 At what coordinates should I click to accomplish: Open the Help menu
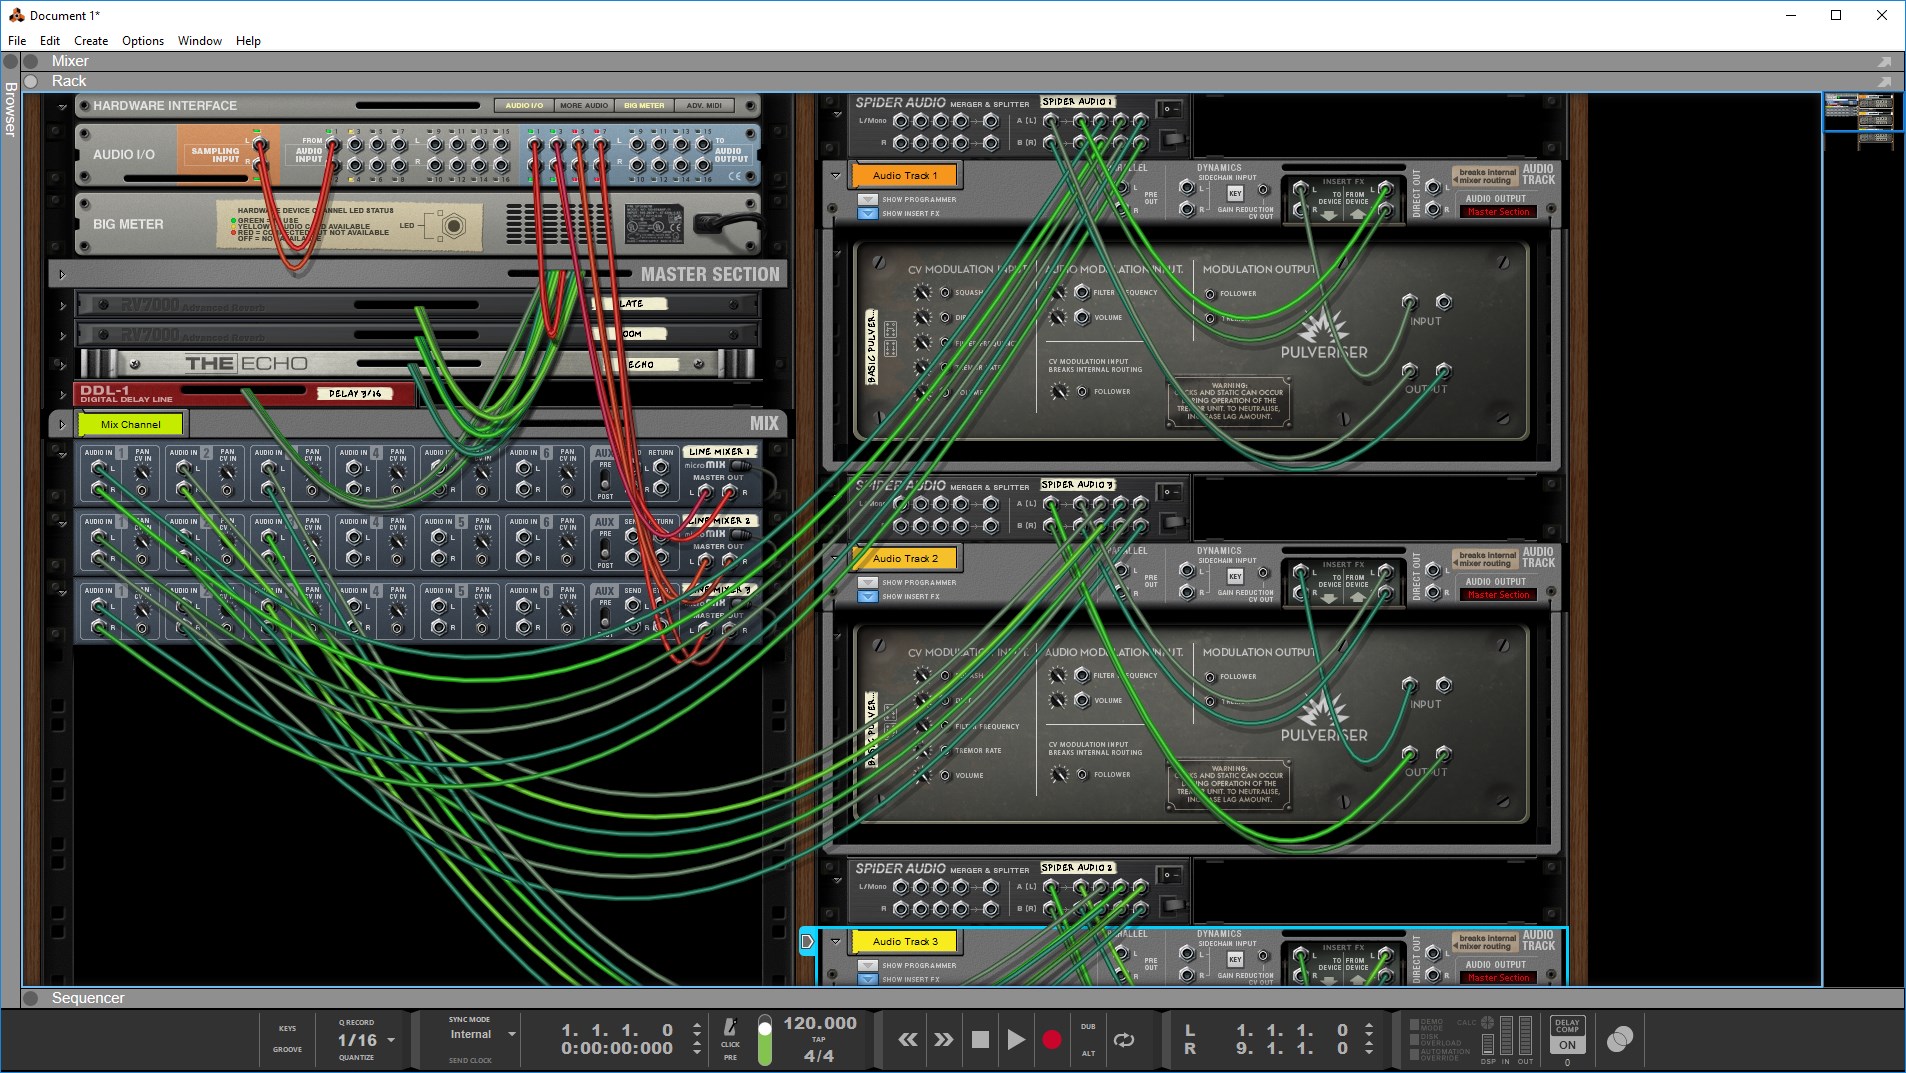click(x=248, y=41)
